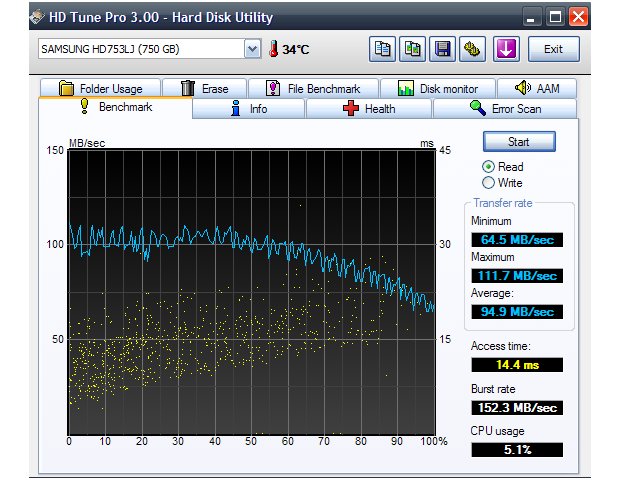Select the Read radio button
Image resolution: width=620 pixels, height=480 pixels.
[x=488, y=166]
